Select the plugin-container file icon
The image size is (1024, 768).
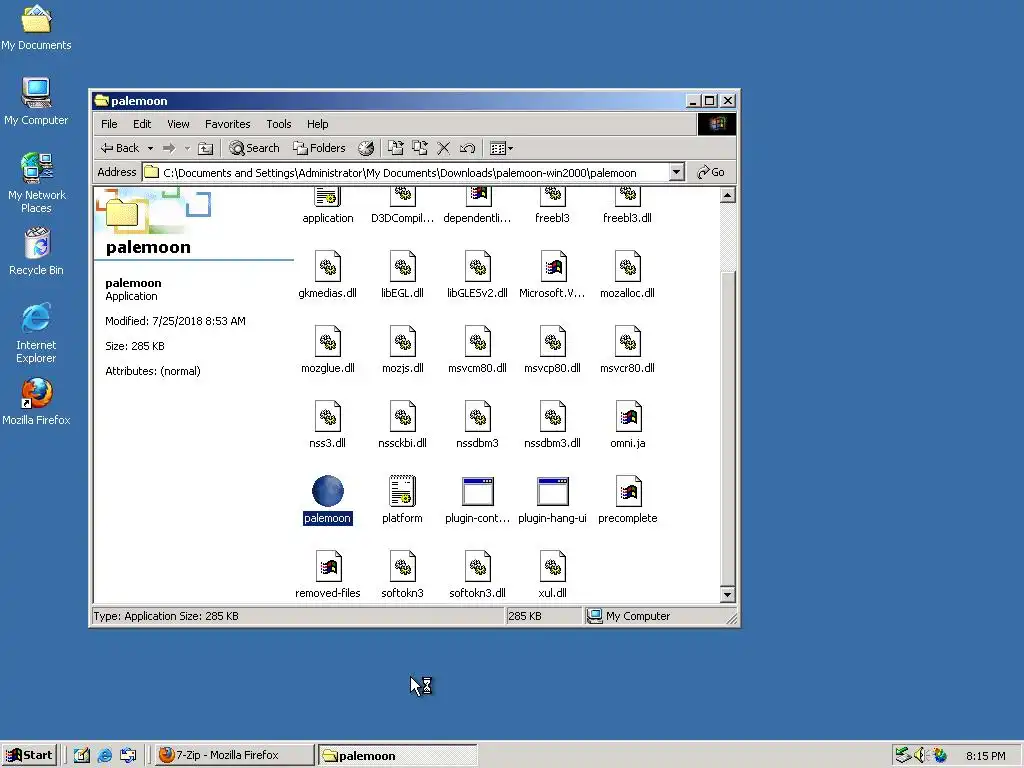(477, 491)
